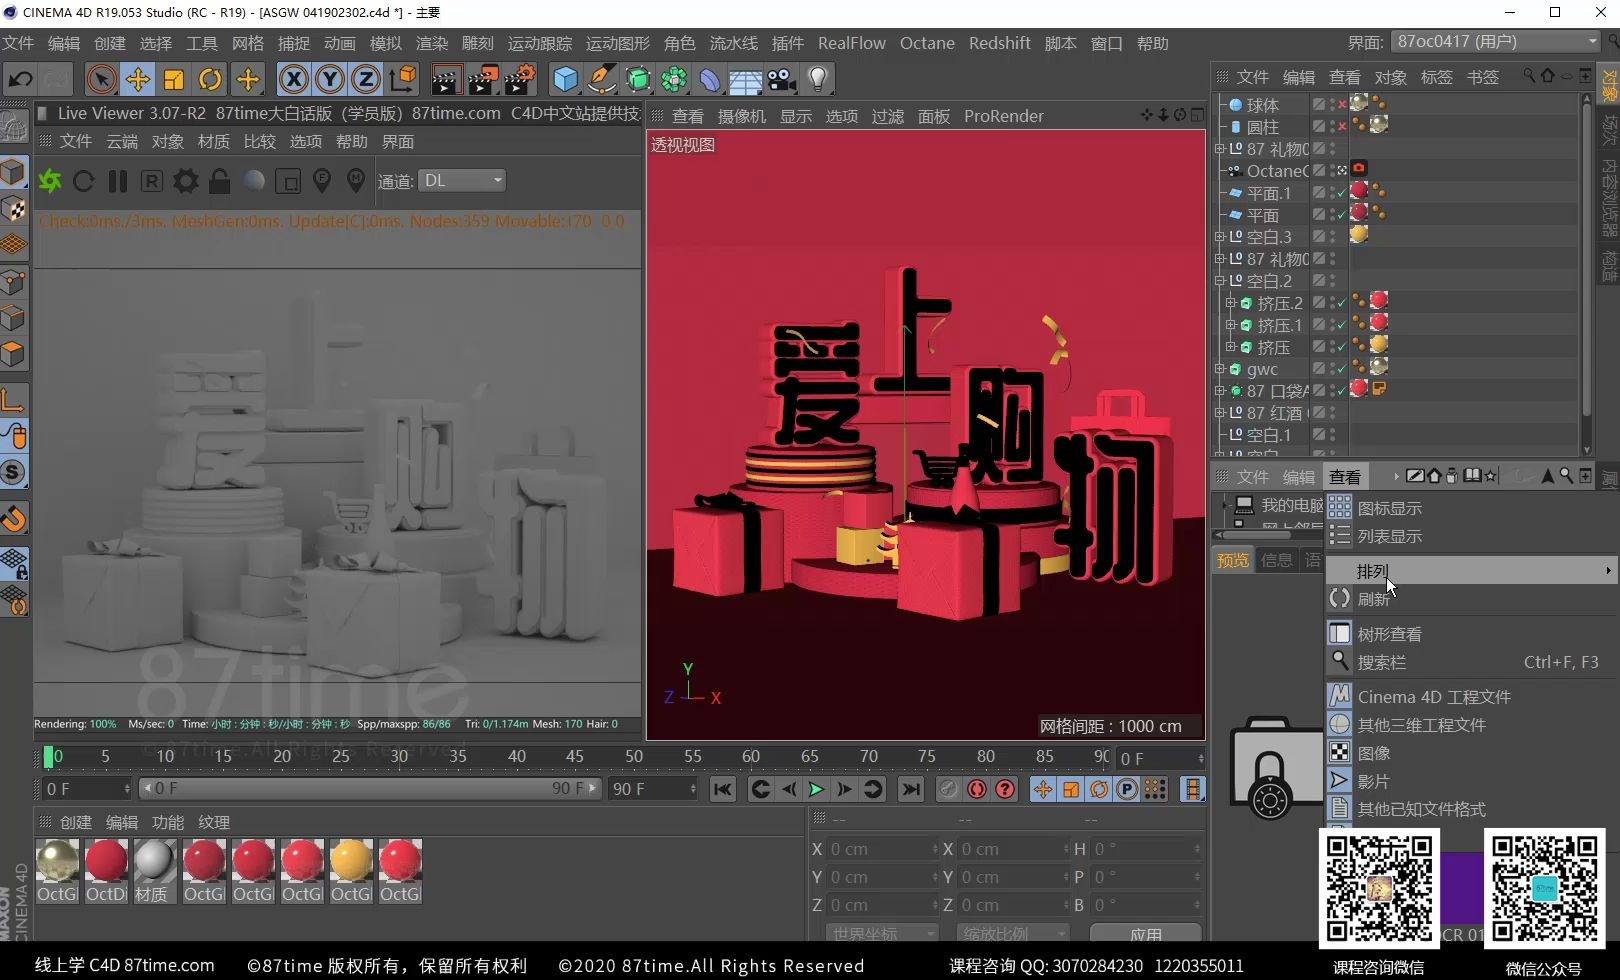Click the green subdivision generator icon

pyautogui.click(x=638, y=79)
